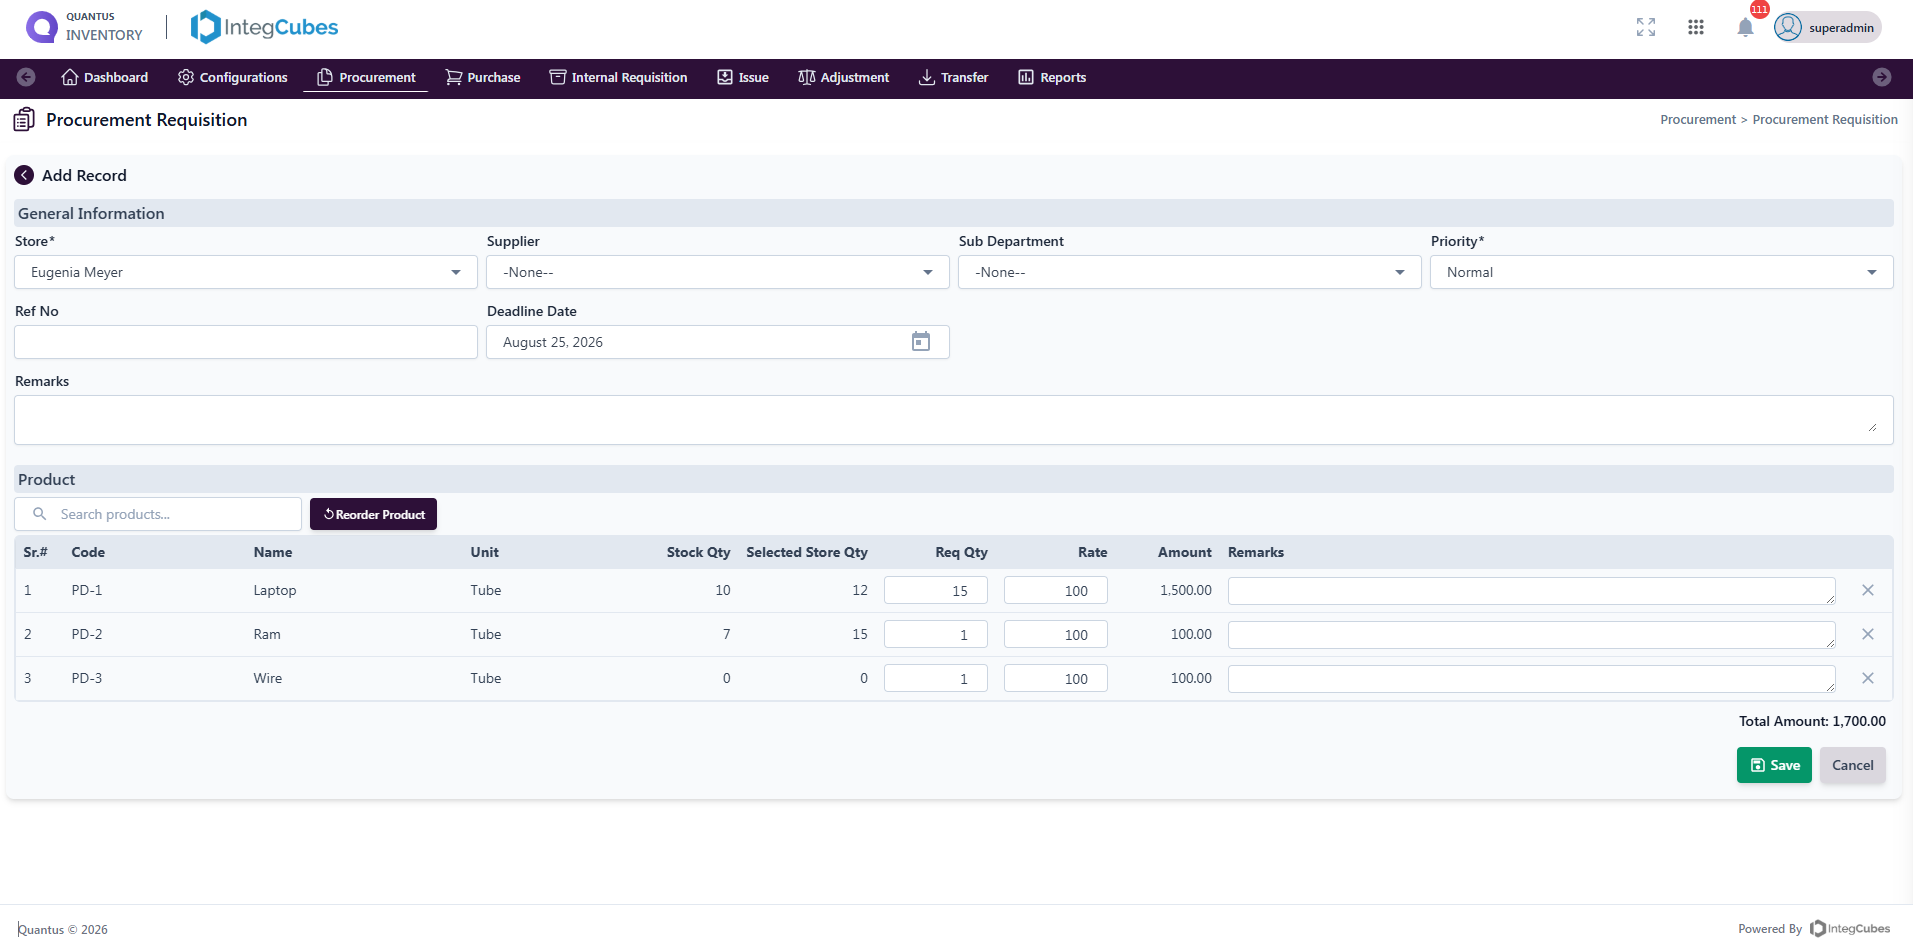
Task: Click product code PD-2
Action: (87, 634)
